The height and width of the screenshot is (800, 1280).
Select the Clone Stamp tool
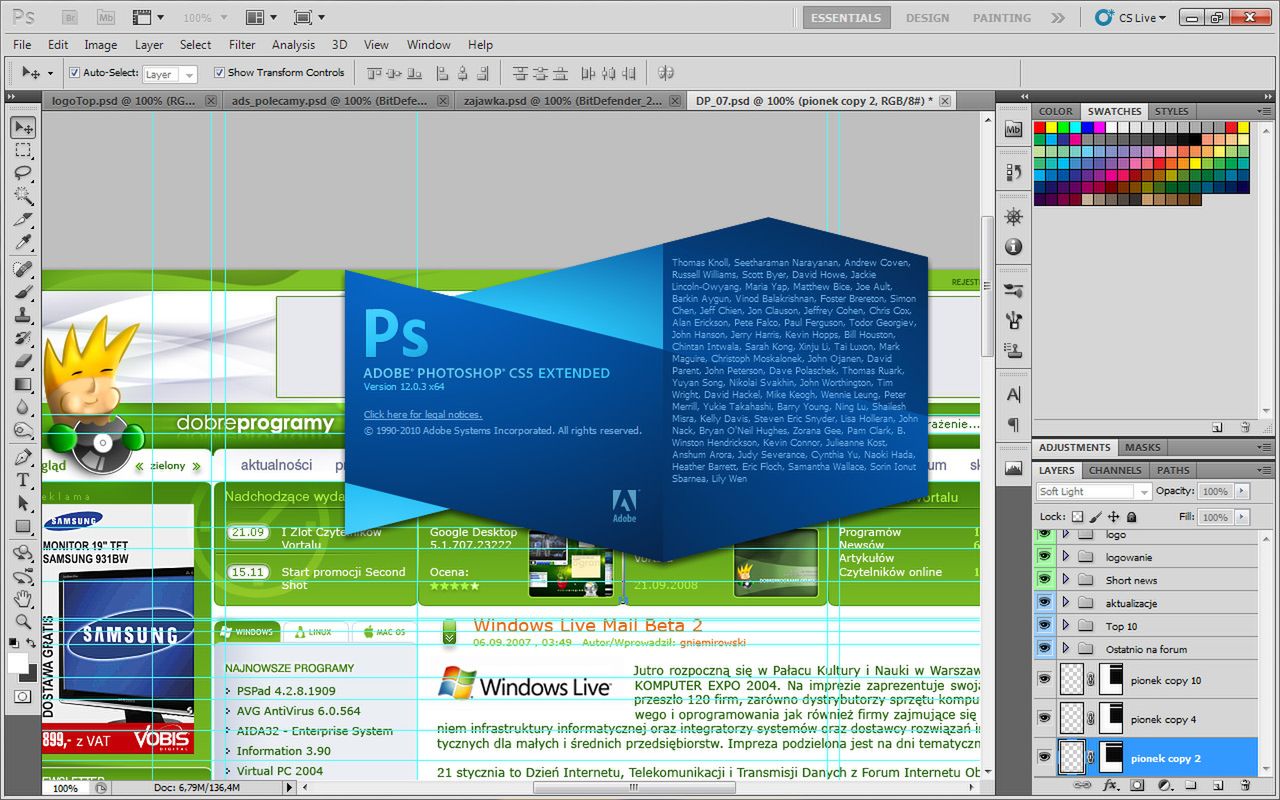pyautogui.click(x=23, y=316)
